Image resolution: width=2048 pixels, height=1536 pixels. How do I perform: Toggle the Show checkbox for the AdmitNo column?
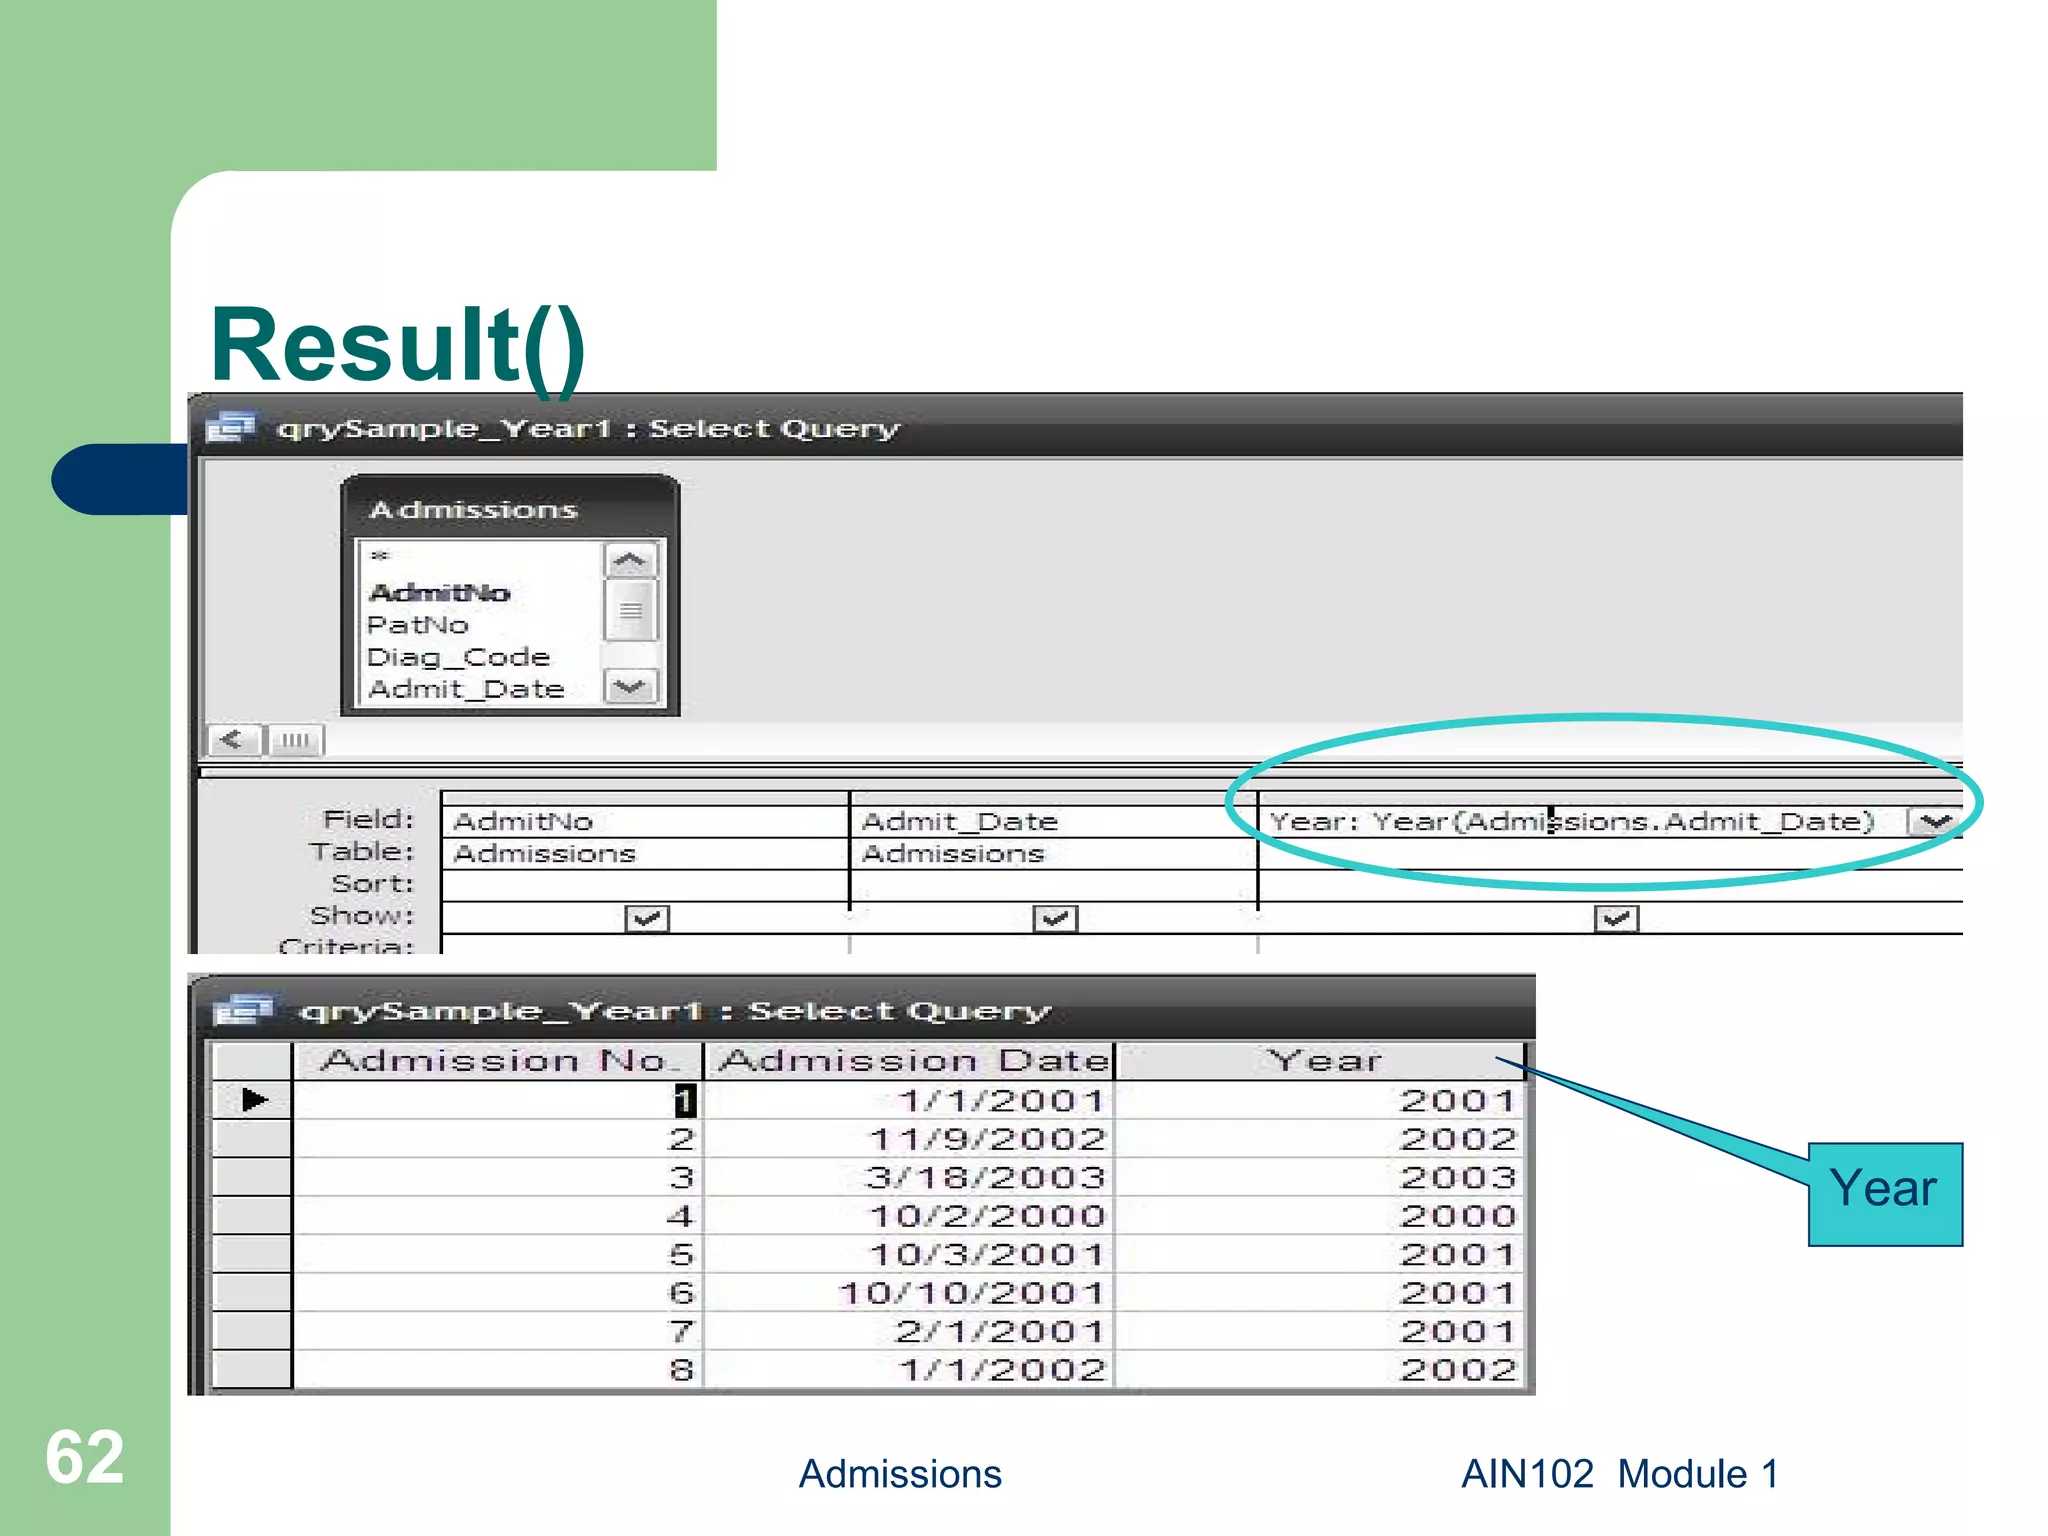646,918
